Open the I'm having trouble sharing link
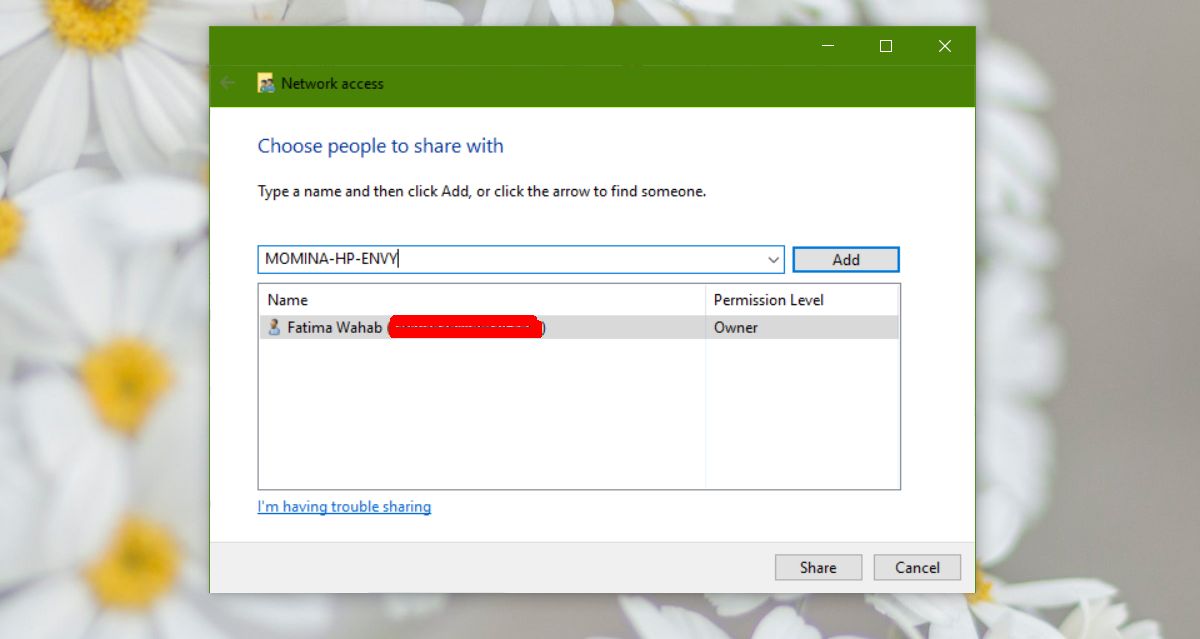The height and width of the screenshot is (639, 1200). coord(344,507)
